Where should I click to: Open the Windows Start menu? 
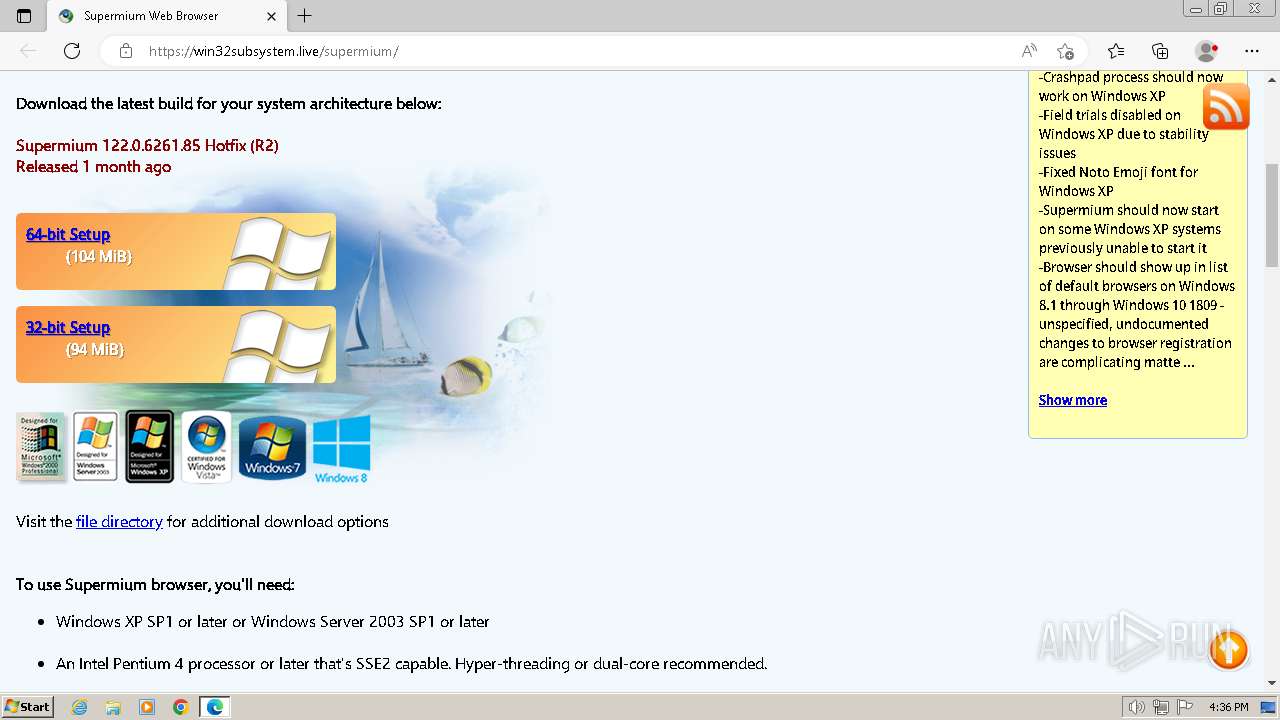[x=27, y=706]
